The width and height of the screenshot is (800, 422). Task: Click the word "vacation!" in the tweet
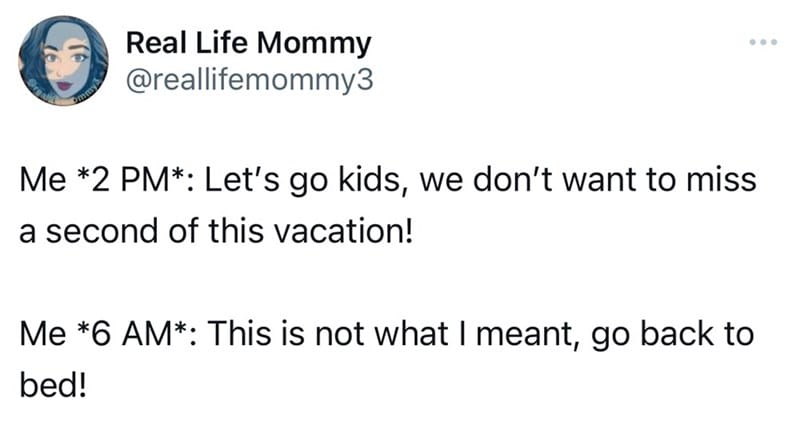(343, 231)
